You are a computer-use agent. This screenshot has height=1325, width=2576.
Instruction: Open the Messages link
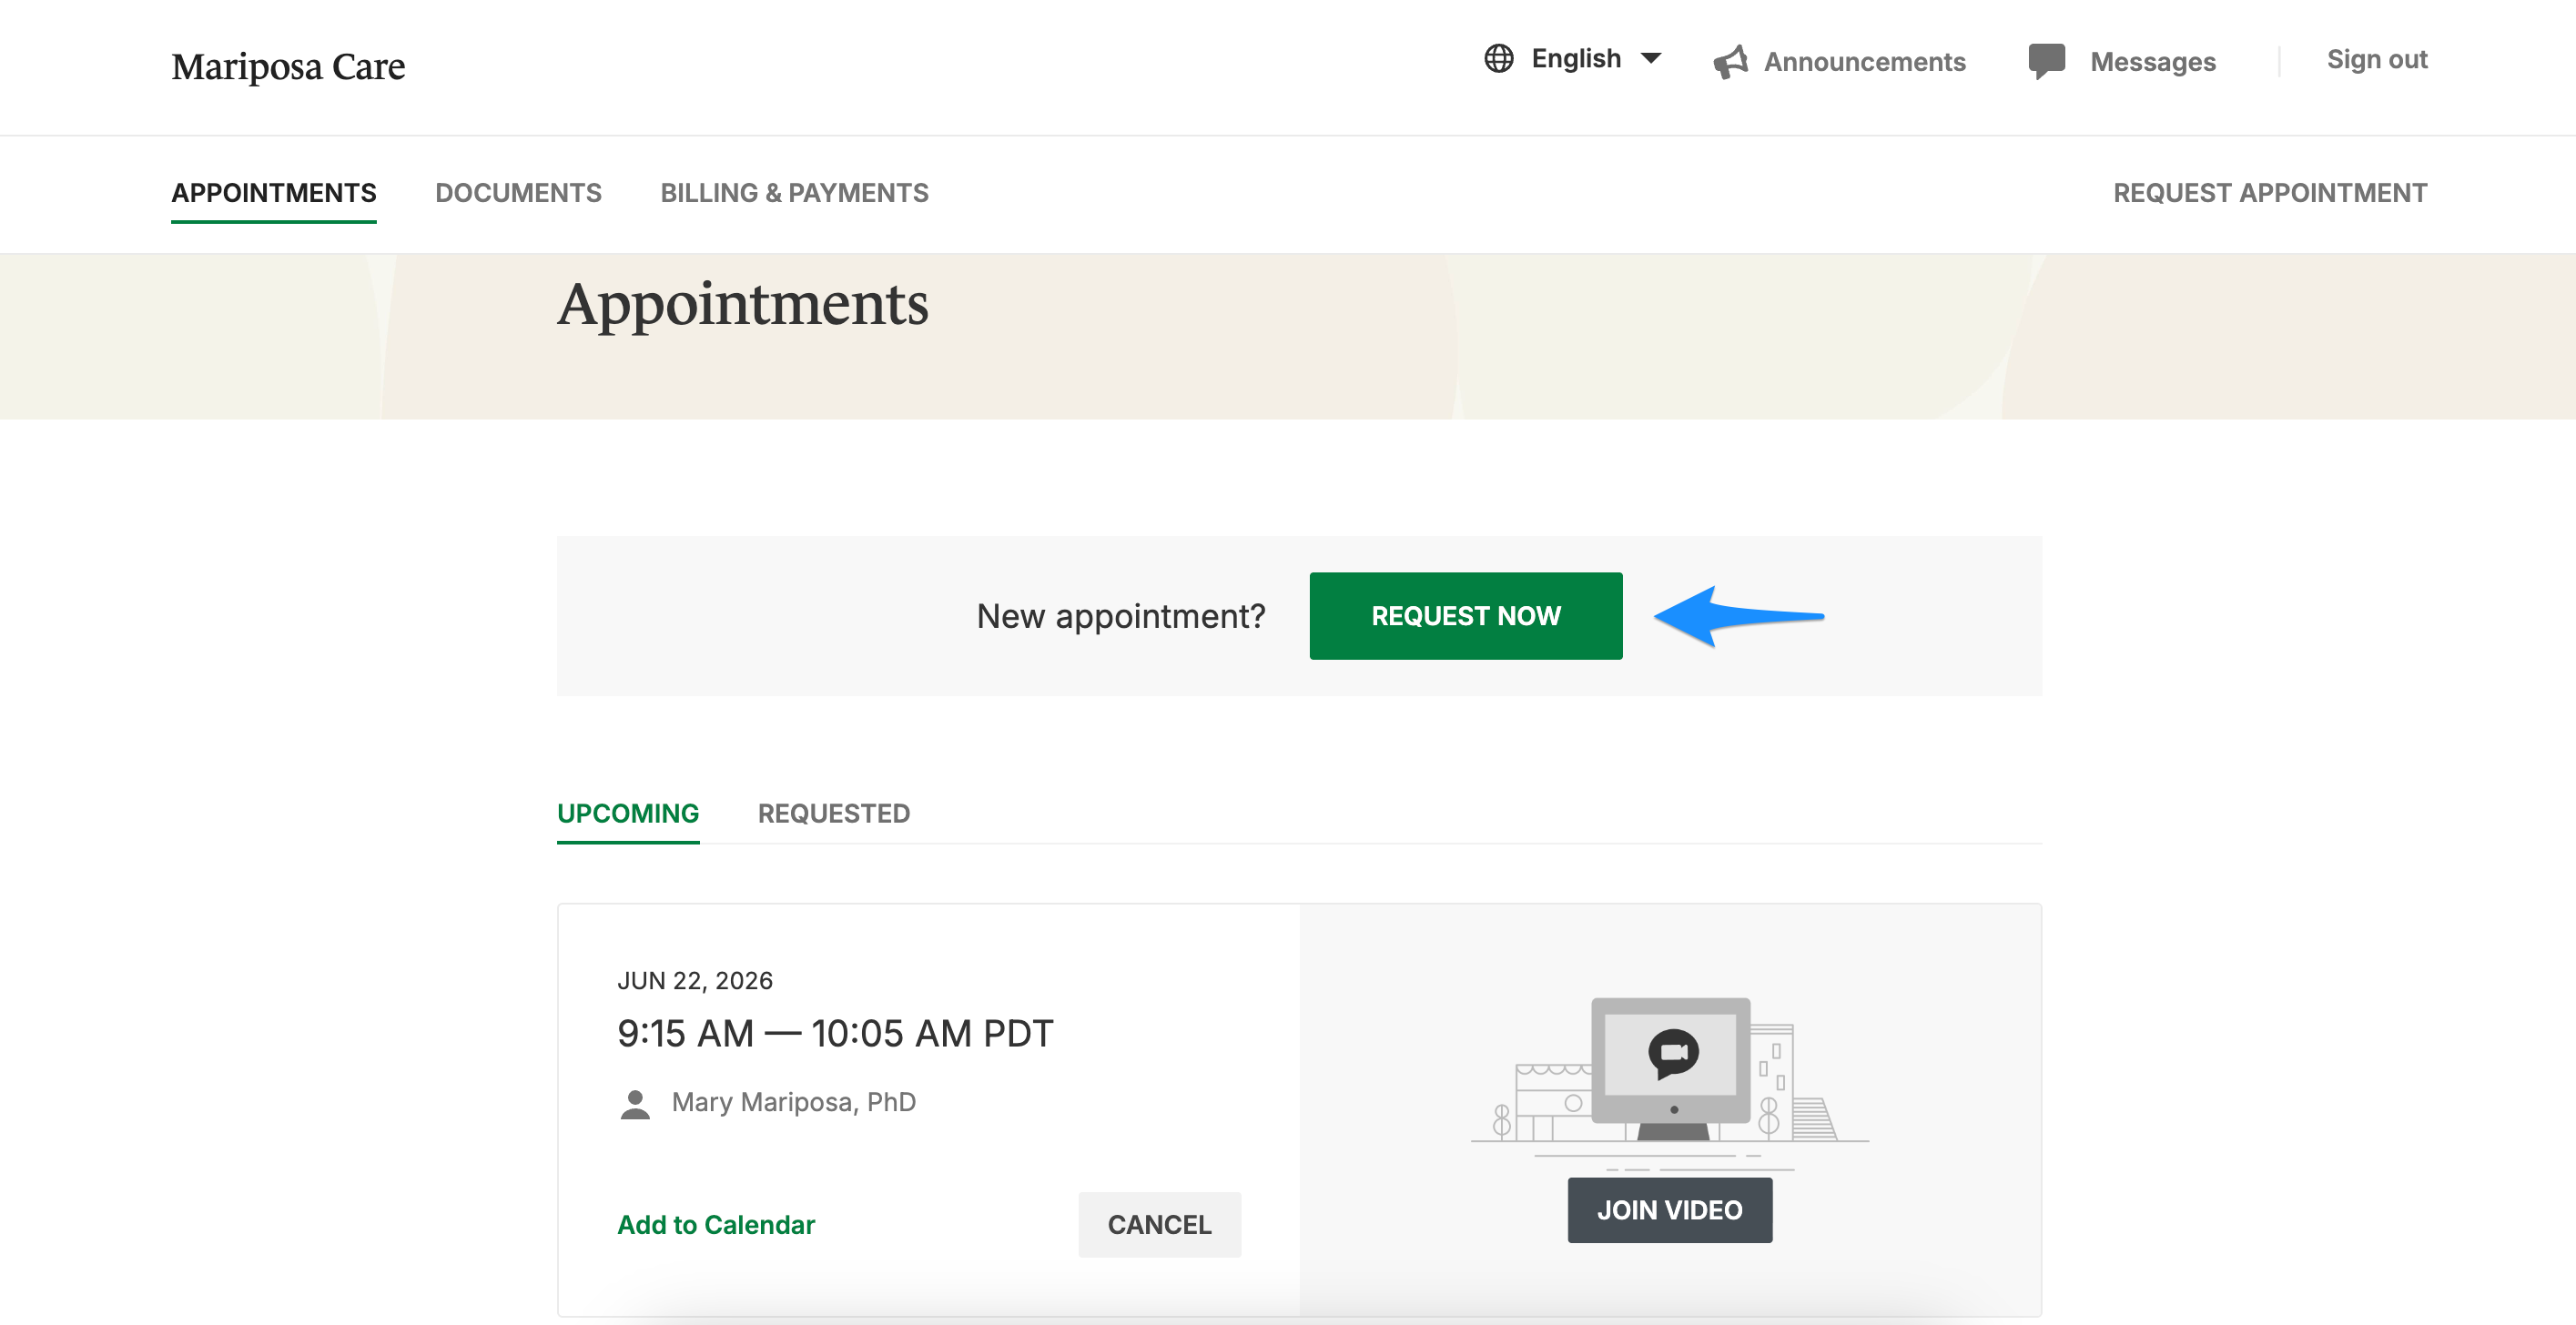pos(2152,62)
